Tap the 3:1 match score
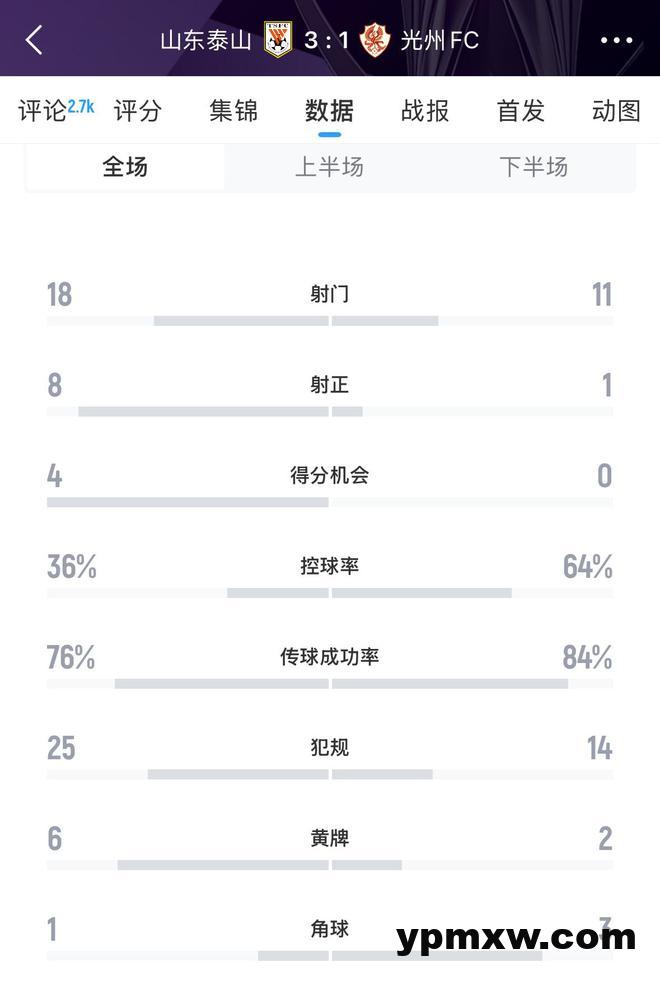The width and height of the screenshot is (660, 981). pyautogui.click(x=327, y=40)
